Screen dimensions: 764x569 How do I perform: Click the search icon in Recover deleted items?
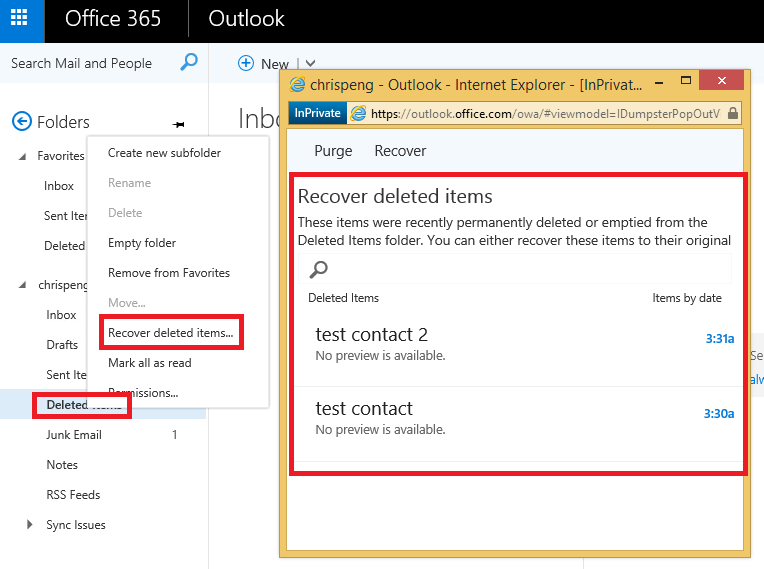click(x=319, y=269)
